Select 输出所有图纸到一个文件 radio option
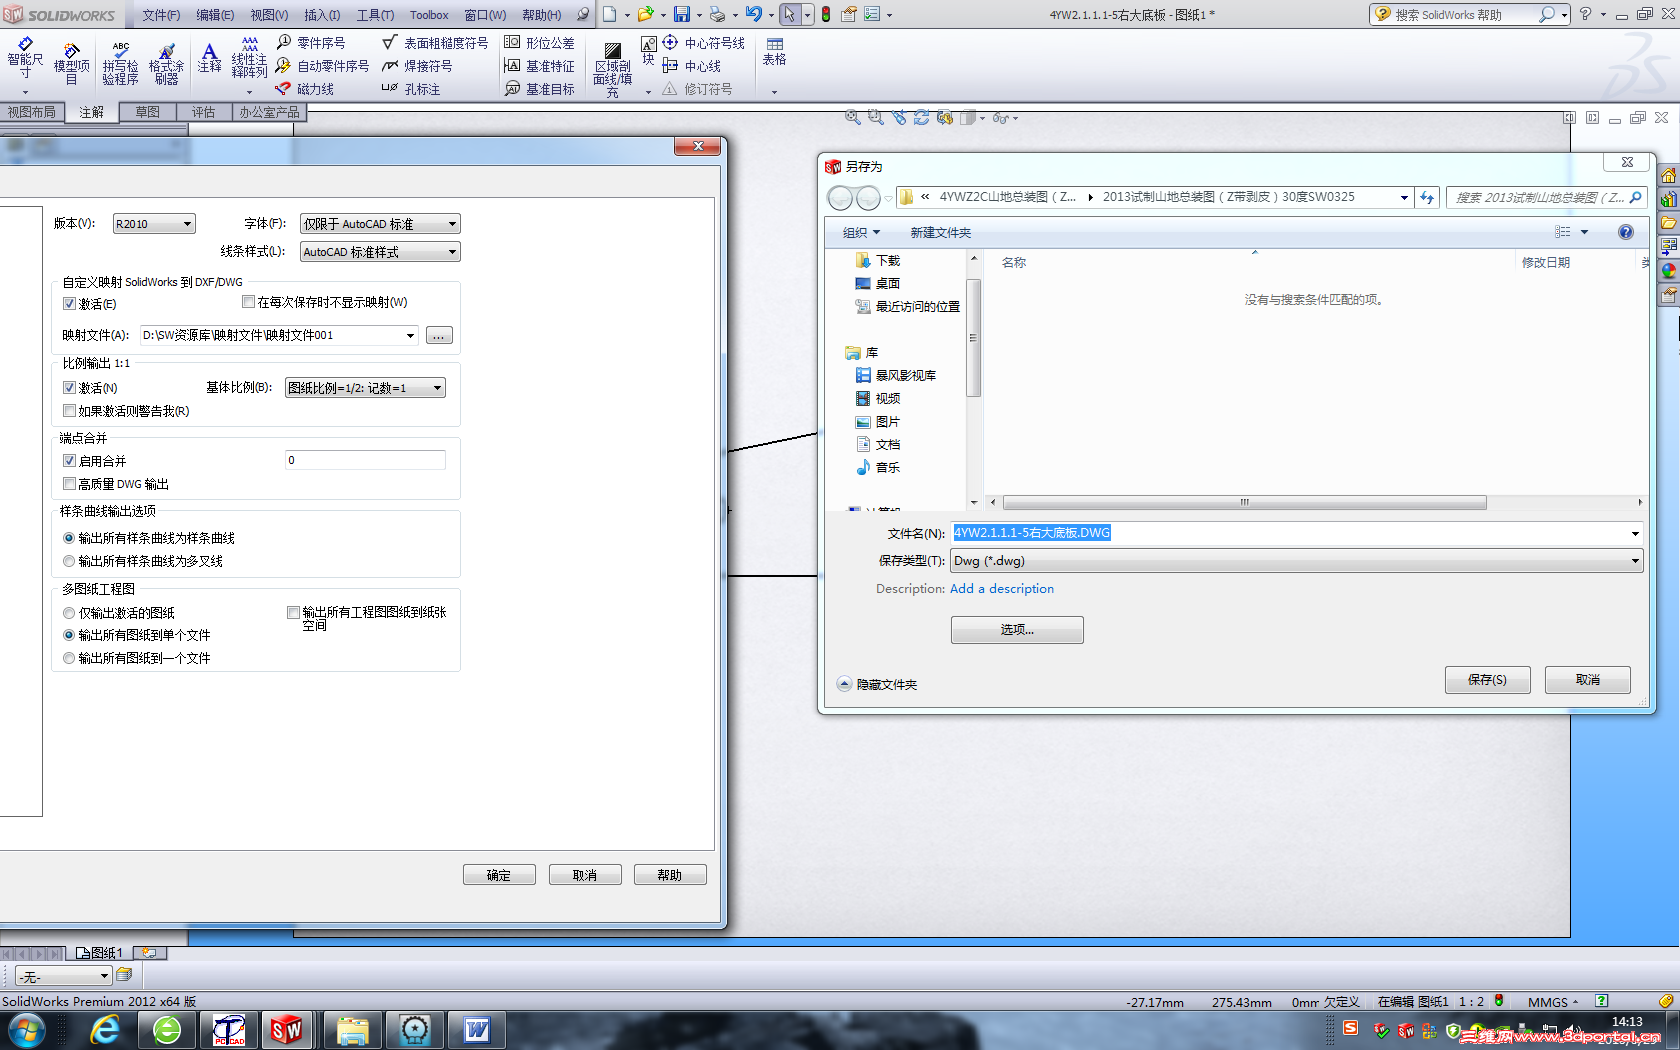The image size is (1680, 1050). [69, 658]
